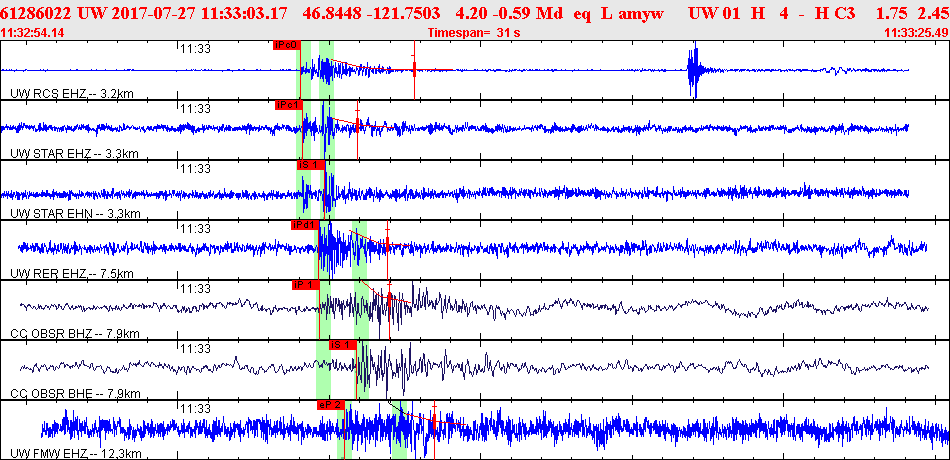Select the value 1.75 in the header
This screenshot has height=460, width=950.
click(x=890, y=13)
